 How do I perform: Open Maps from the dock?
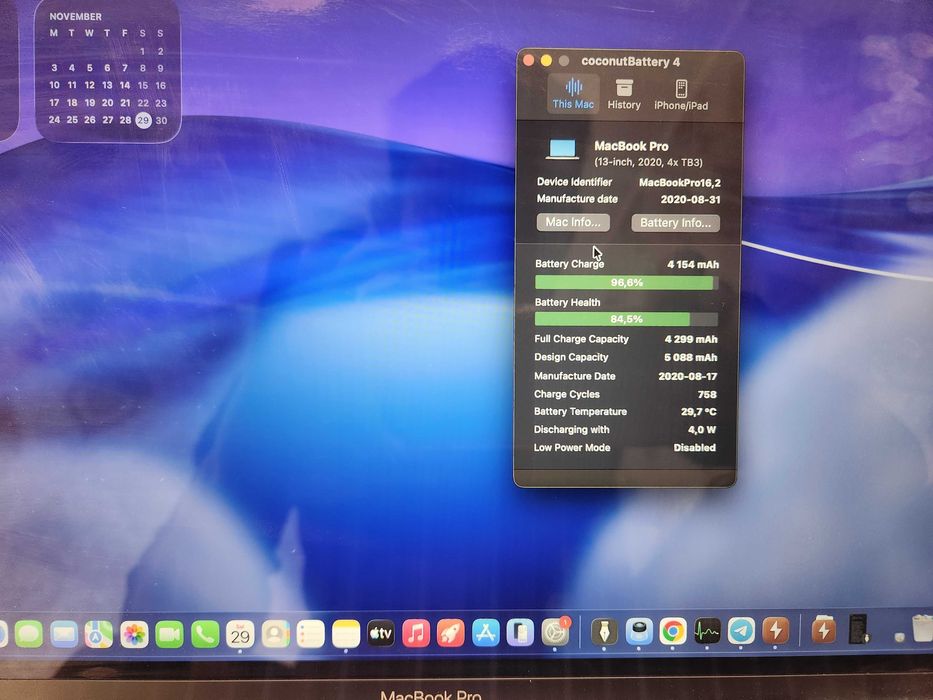tap(99, 634)
